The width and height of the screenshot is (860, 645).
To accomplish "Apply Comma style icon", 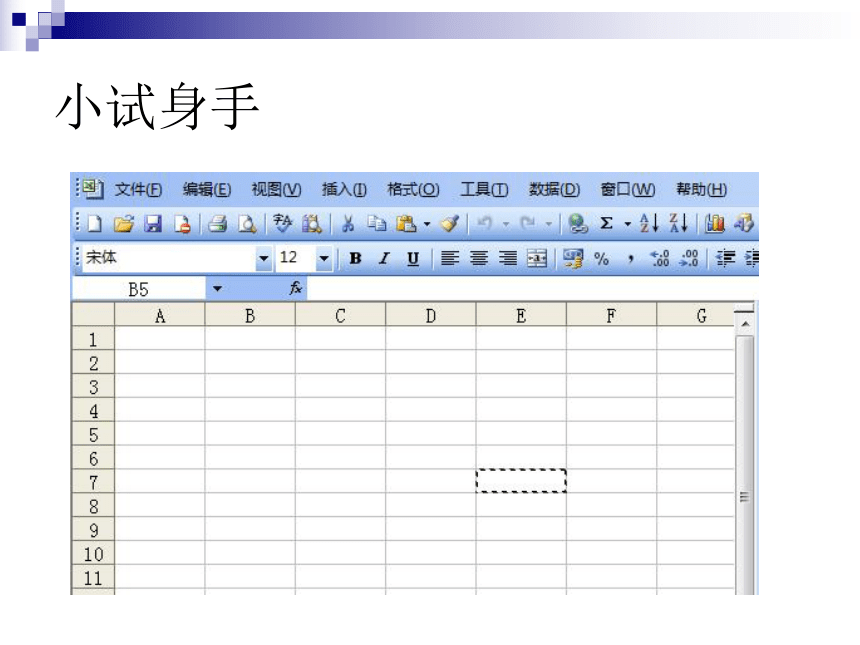I will tap(631, 259).
